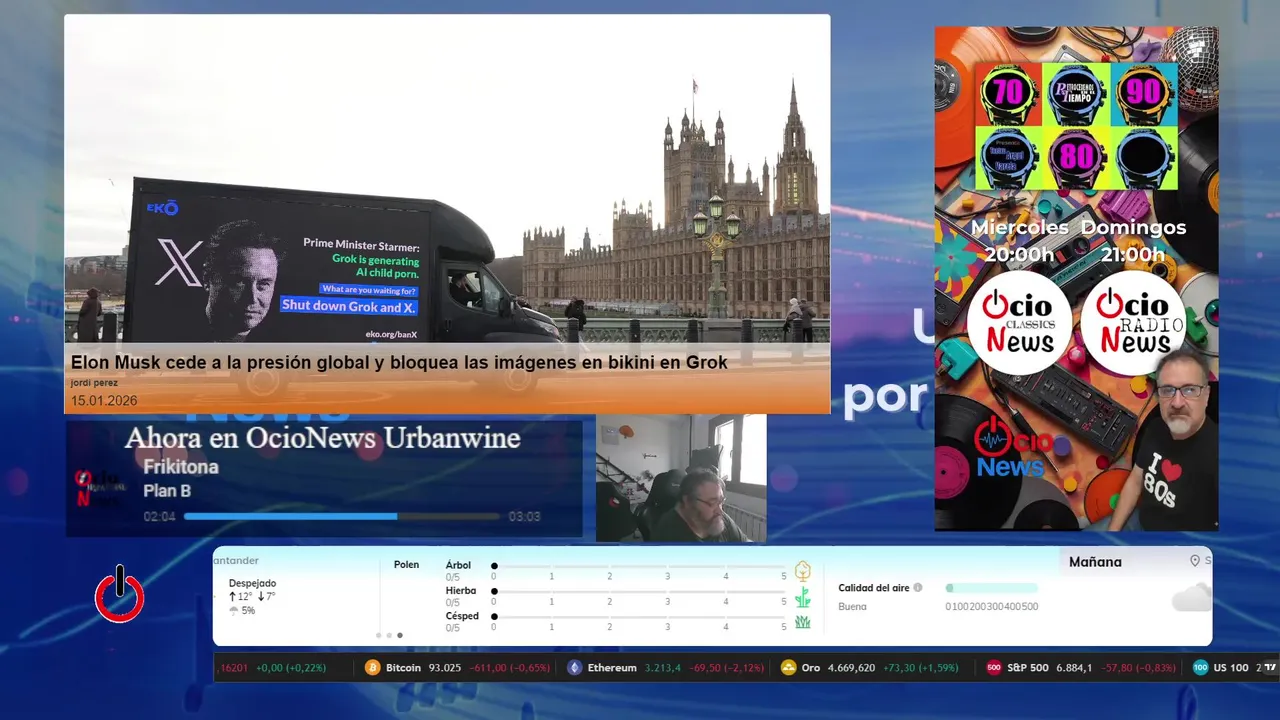The width and height of the screenshot is (1280, 720).
Task: Click the Oro ticker label
Action: pyautogui.click(x=811, y=668)
